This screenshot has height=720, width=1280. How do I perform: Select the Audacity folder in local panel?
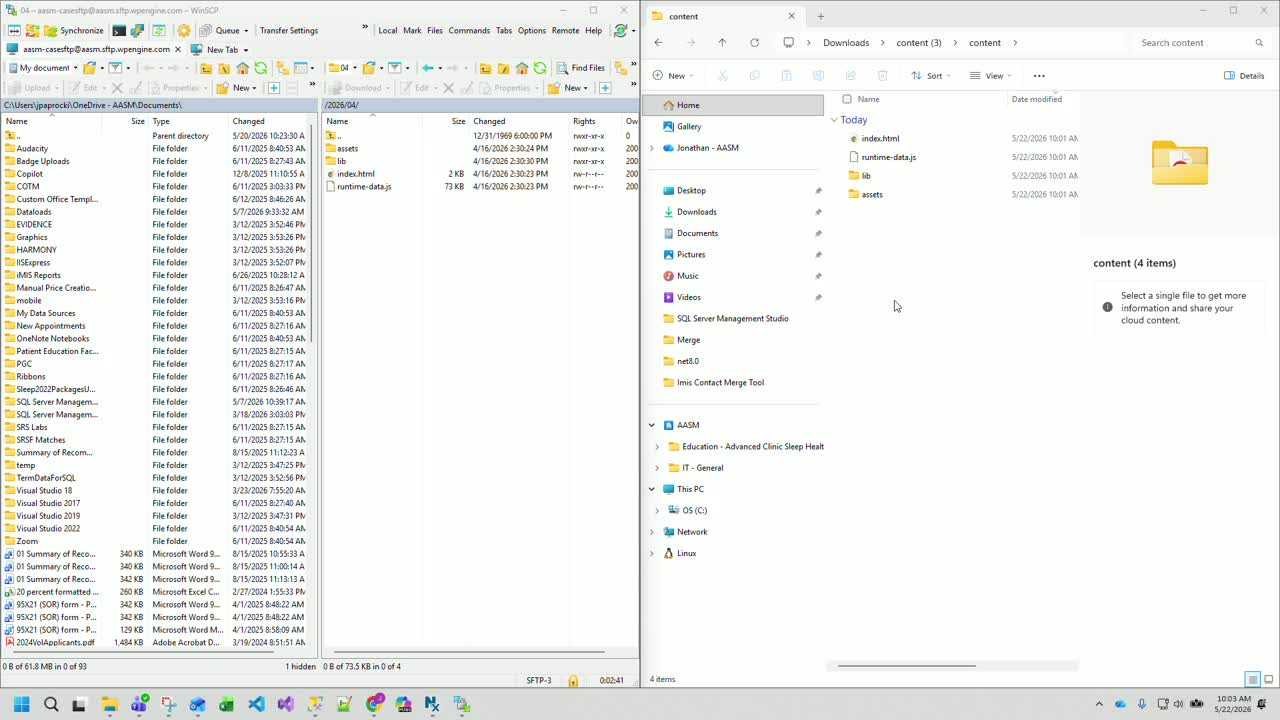(32, 148)
